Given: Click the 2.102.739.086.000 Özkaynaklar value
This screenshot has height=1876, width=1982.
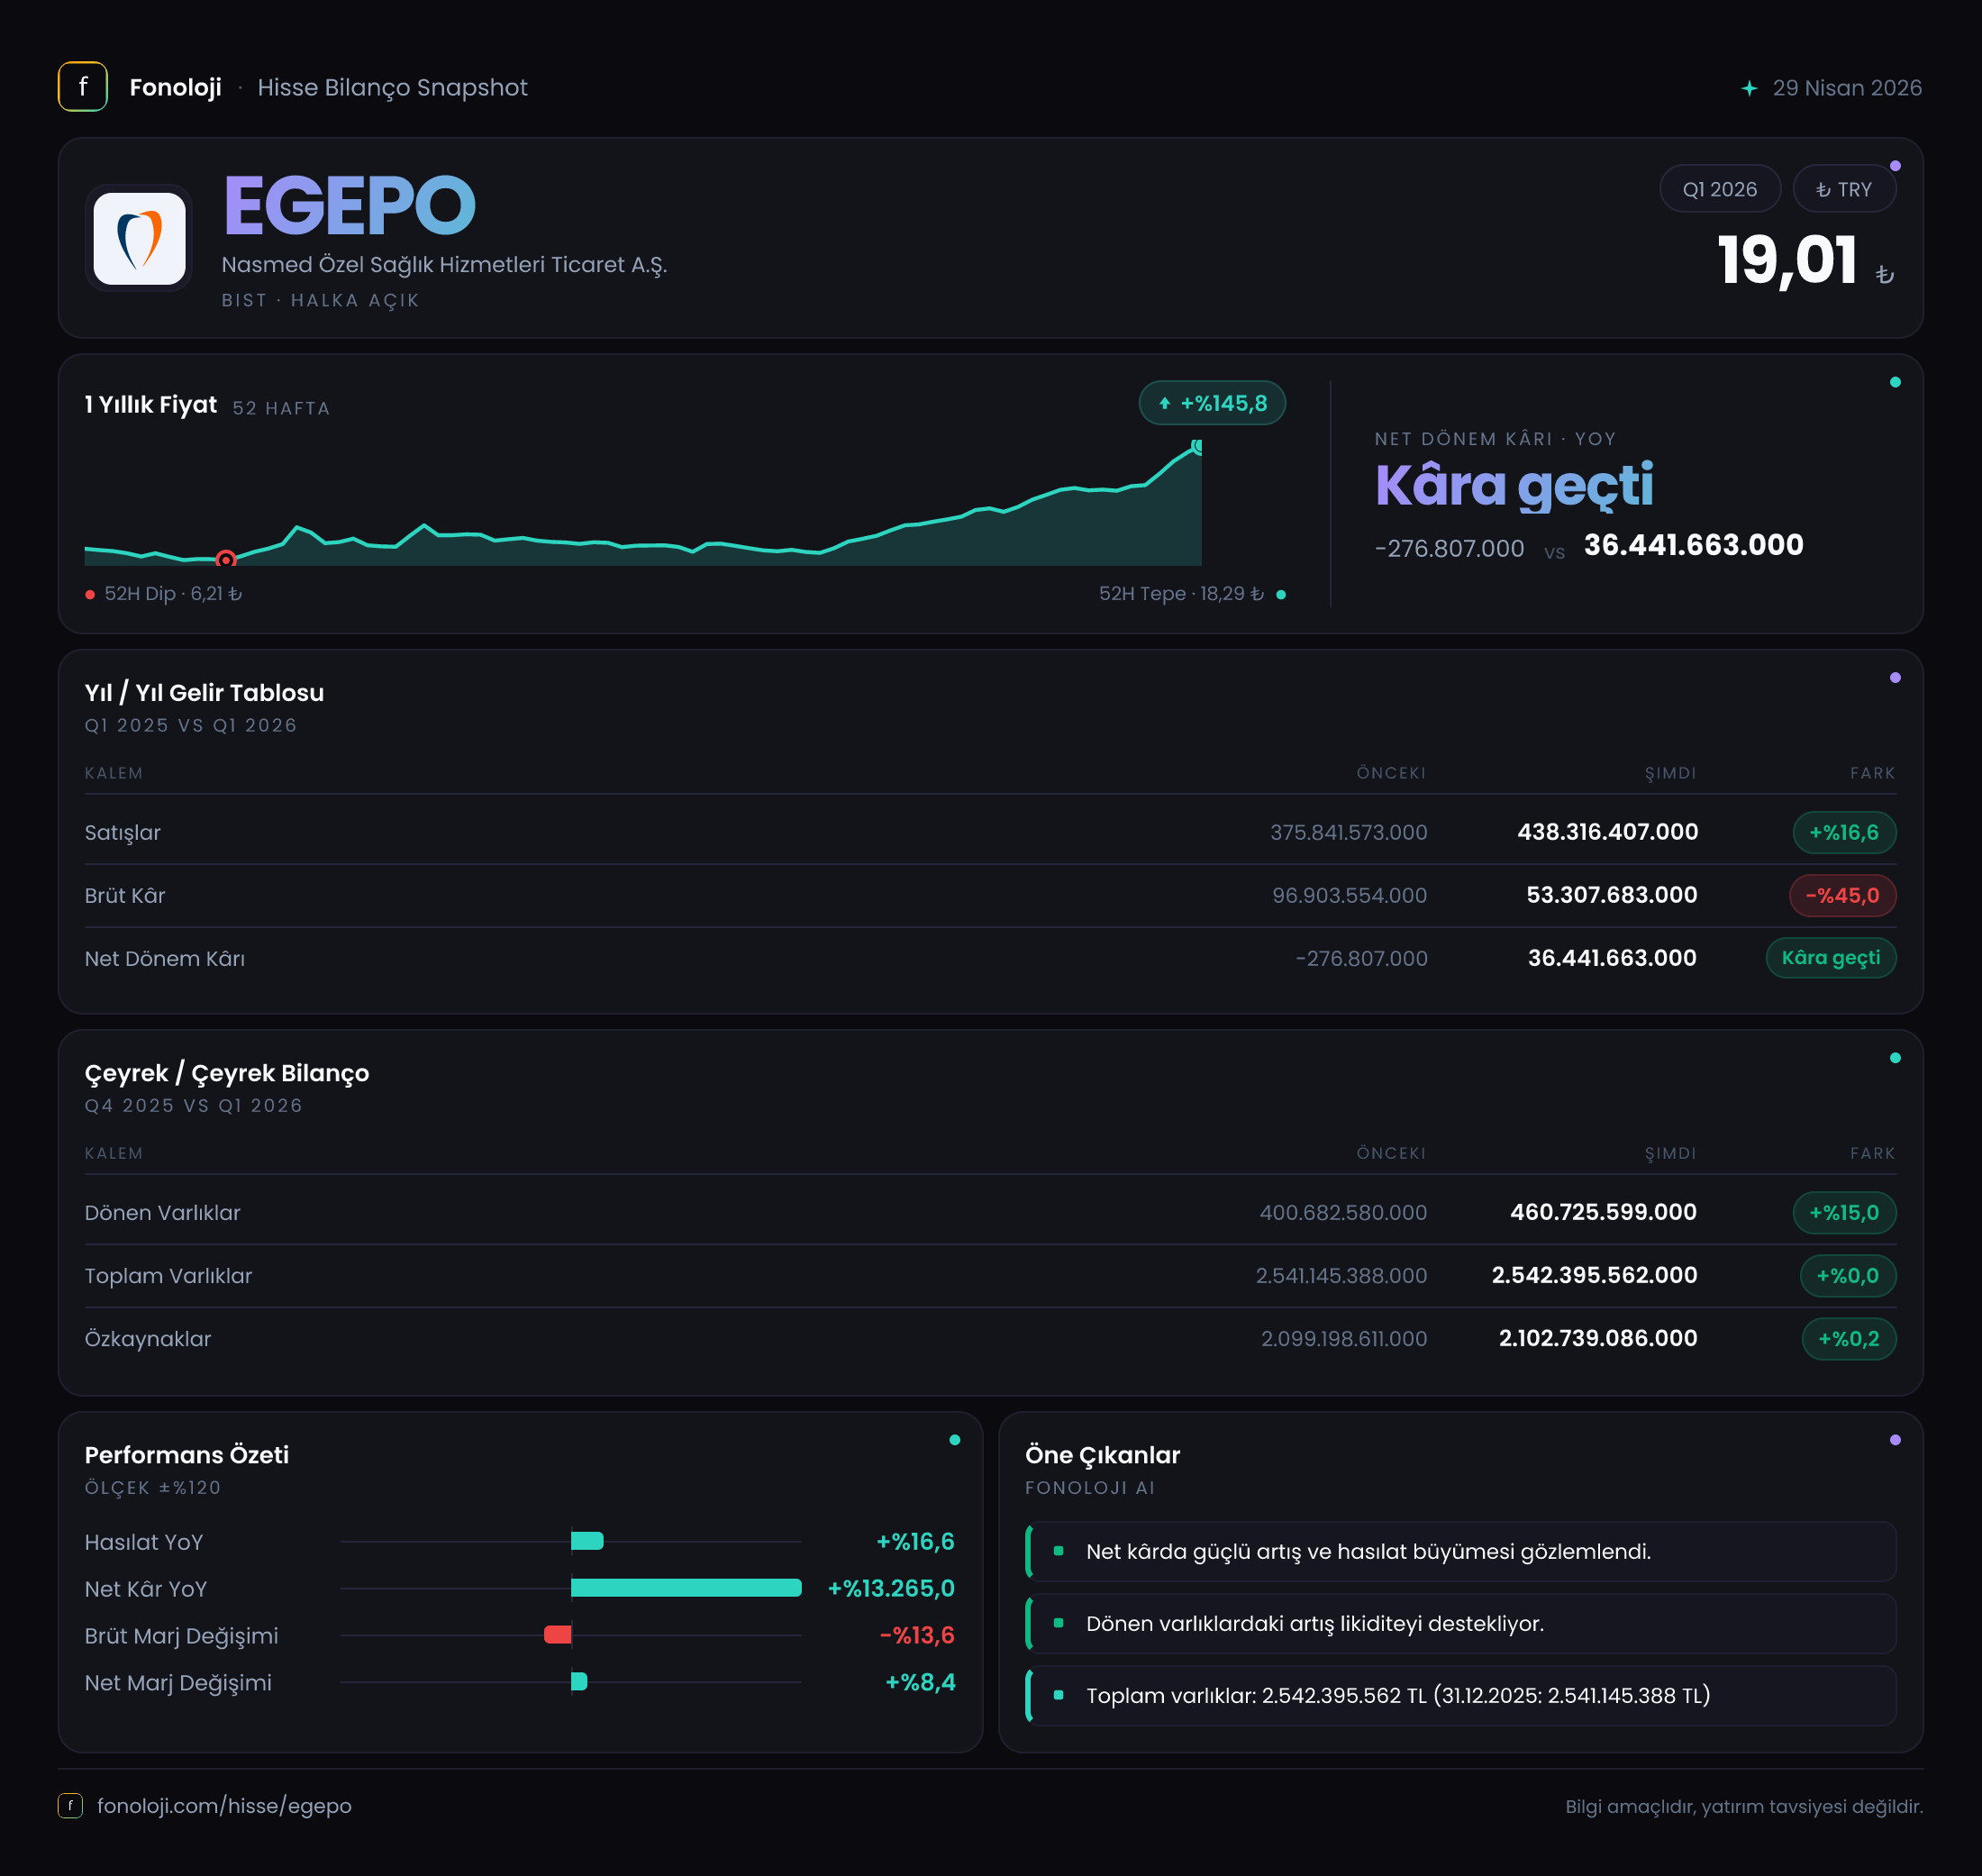Looking at the screenshot, I should 1597,1338.
